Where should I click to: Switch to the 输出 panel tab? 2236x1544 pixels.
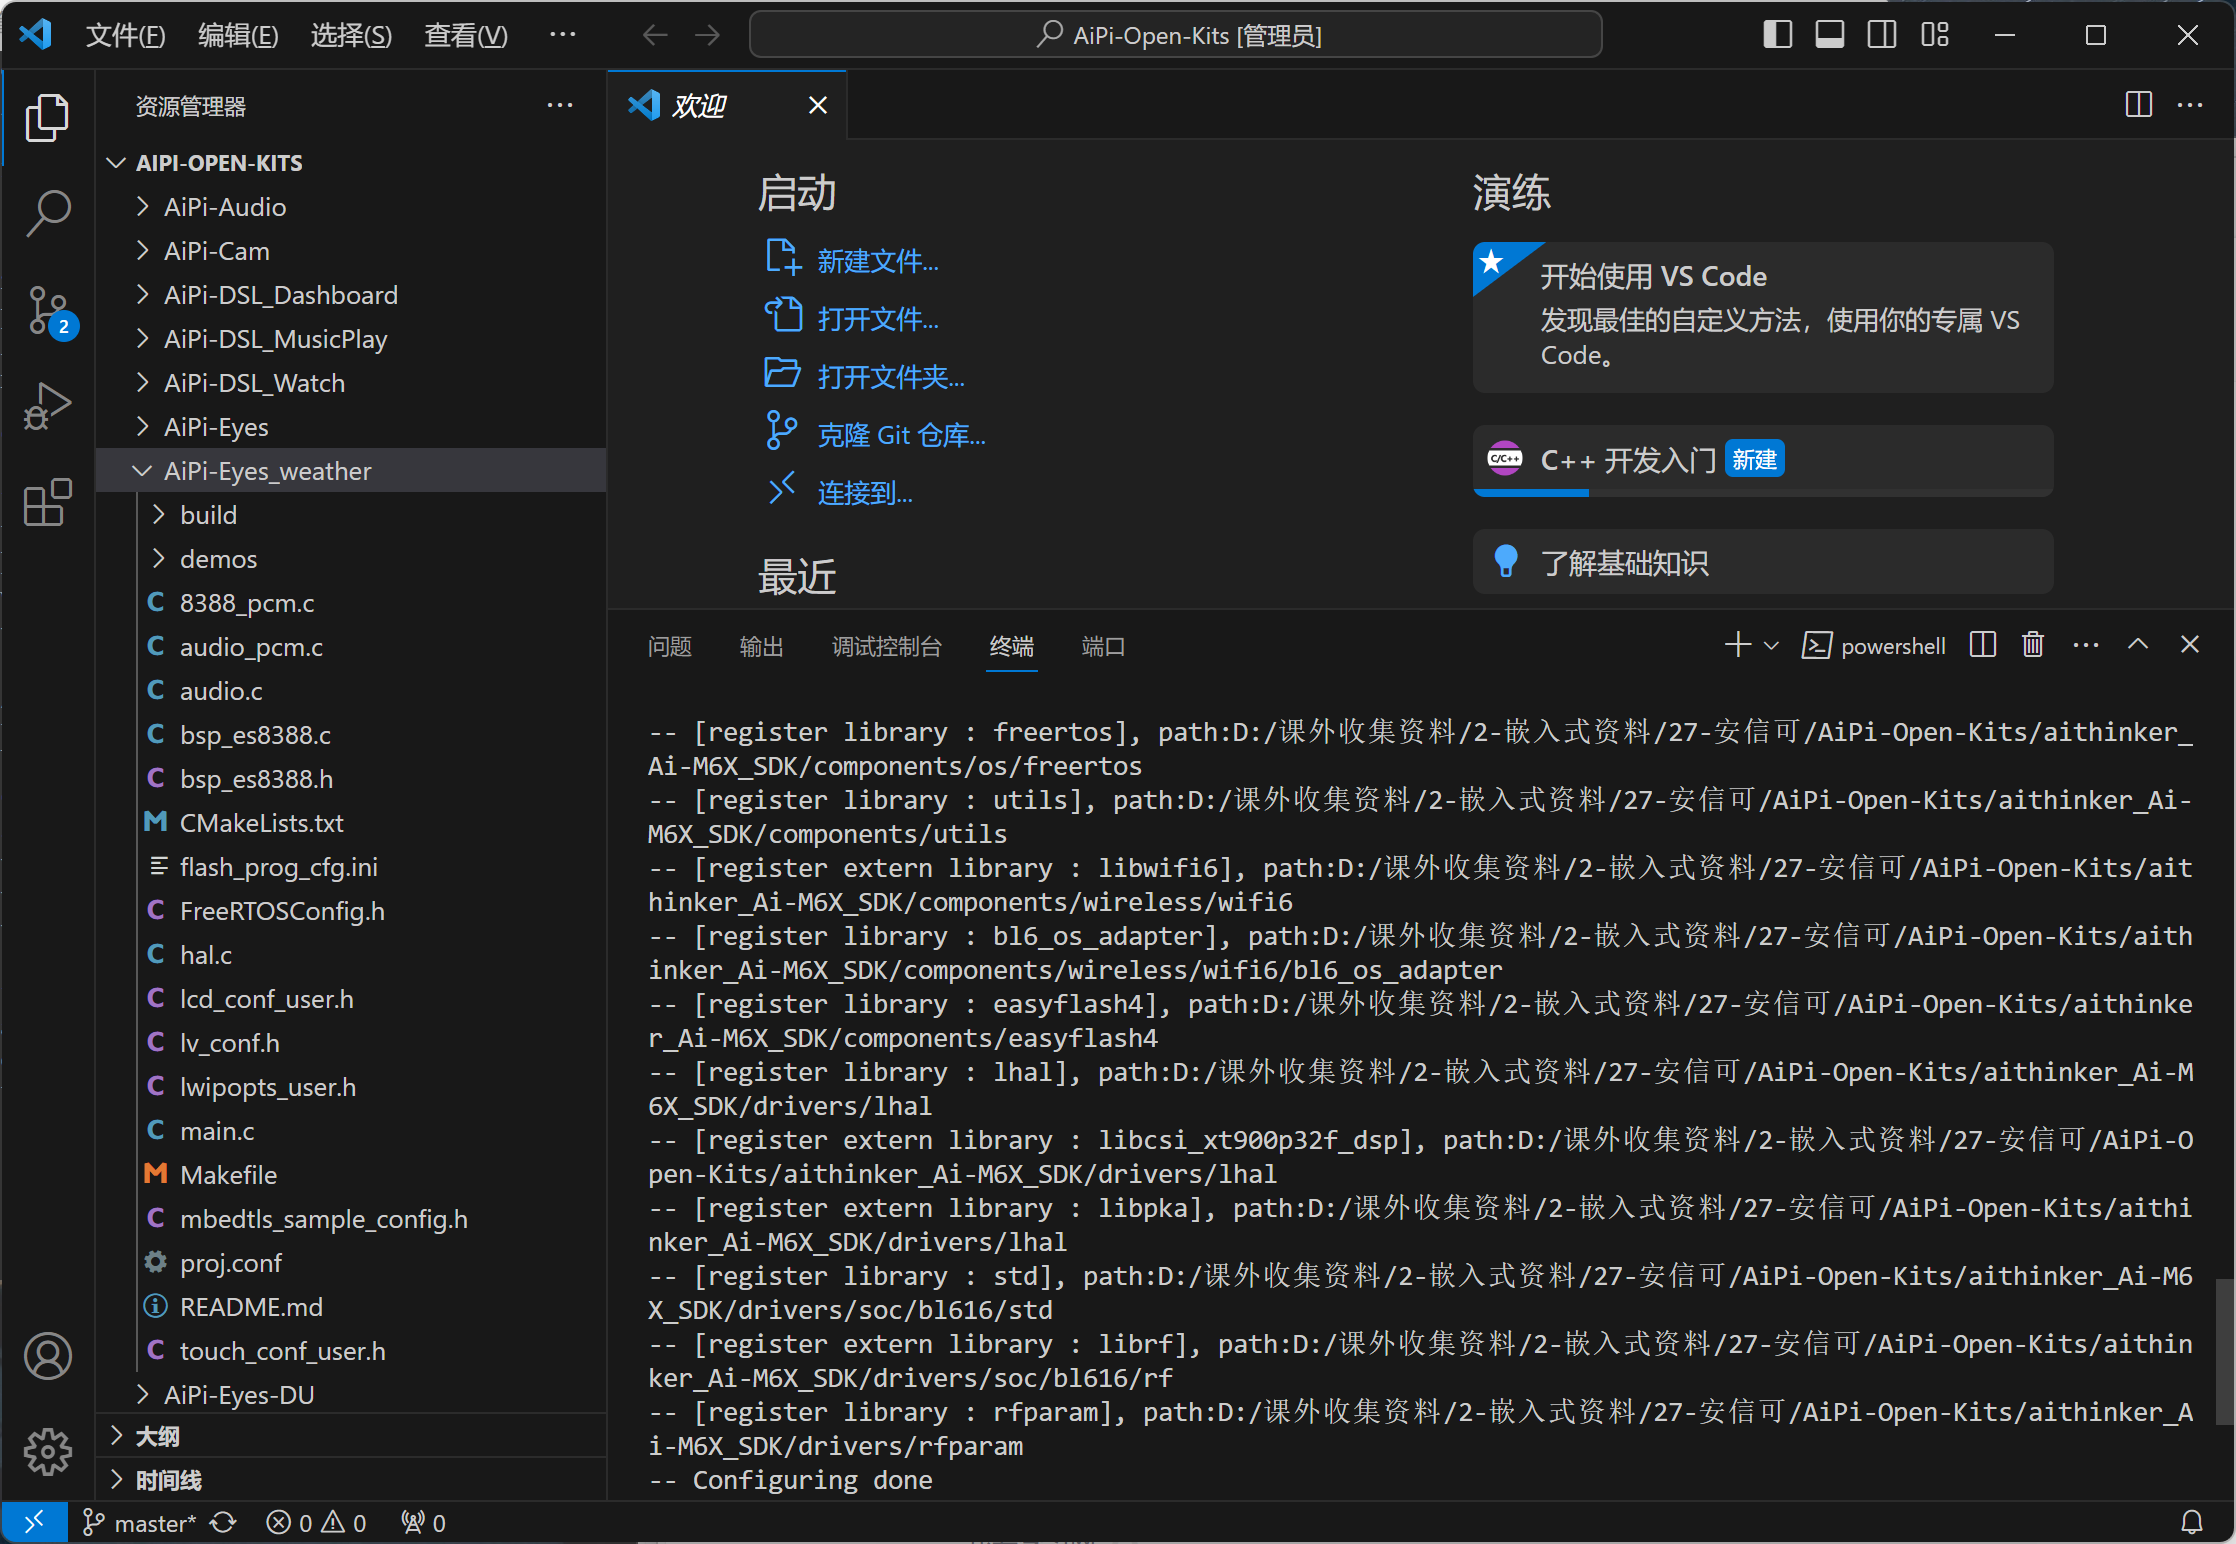761,646
